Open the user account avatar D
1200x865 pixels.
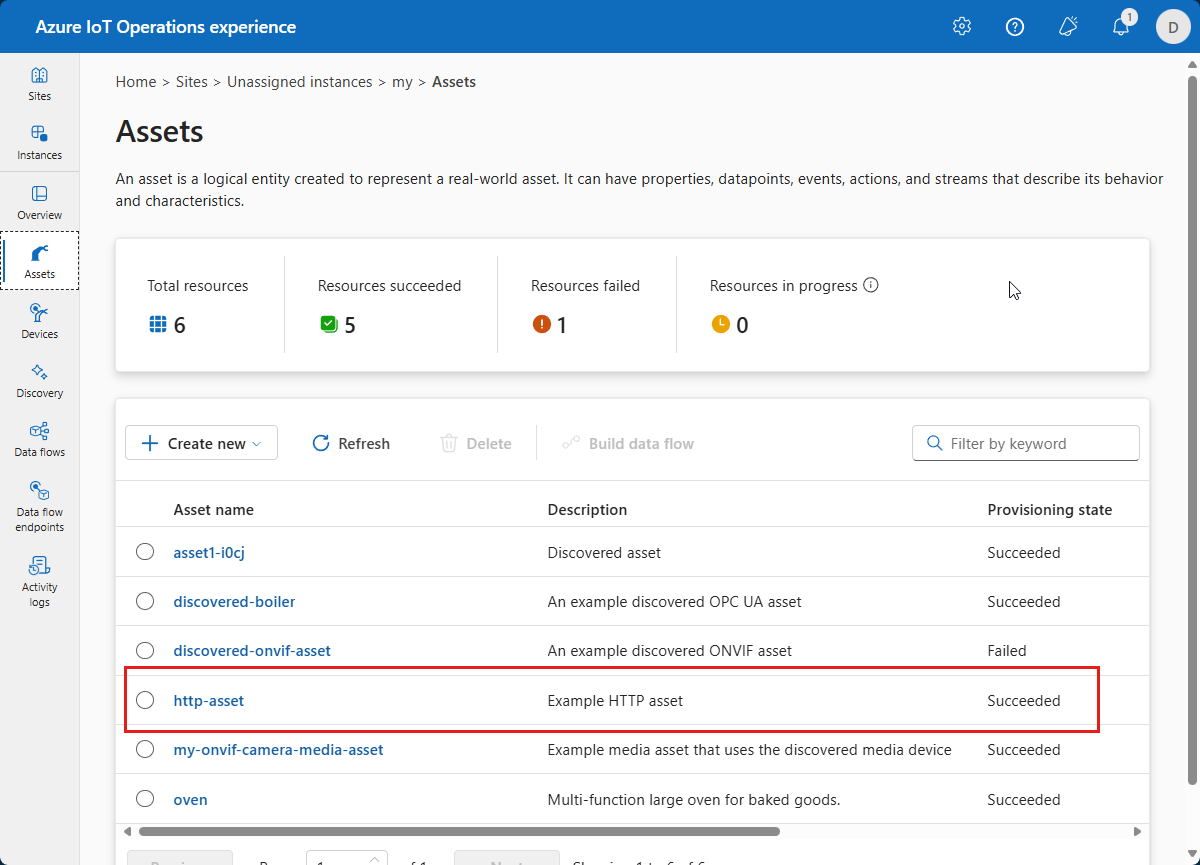click(x=1173, y=27)
